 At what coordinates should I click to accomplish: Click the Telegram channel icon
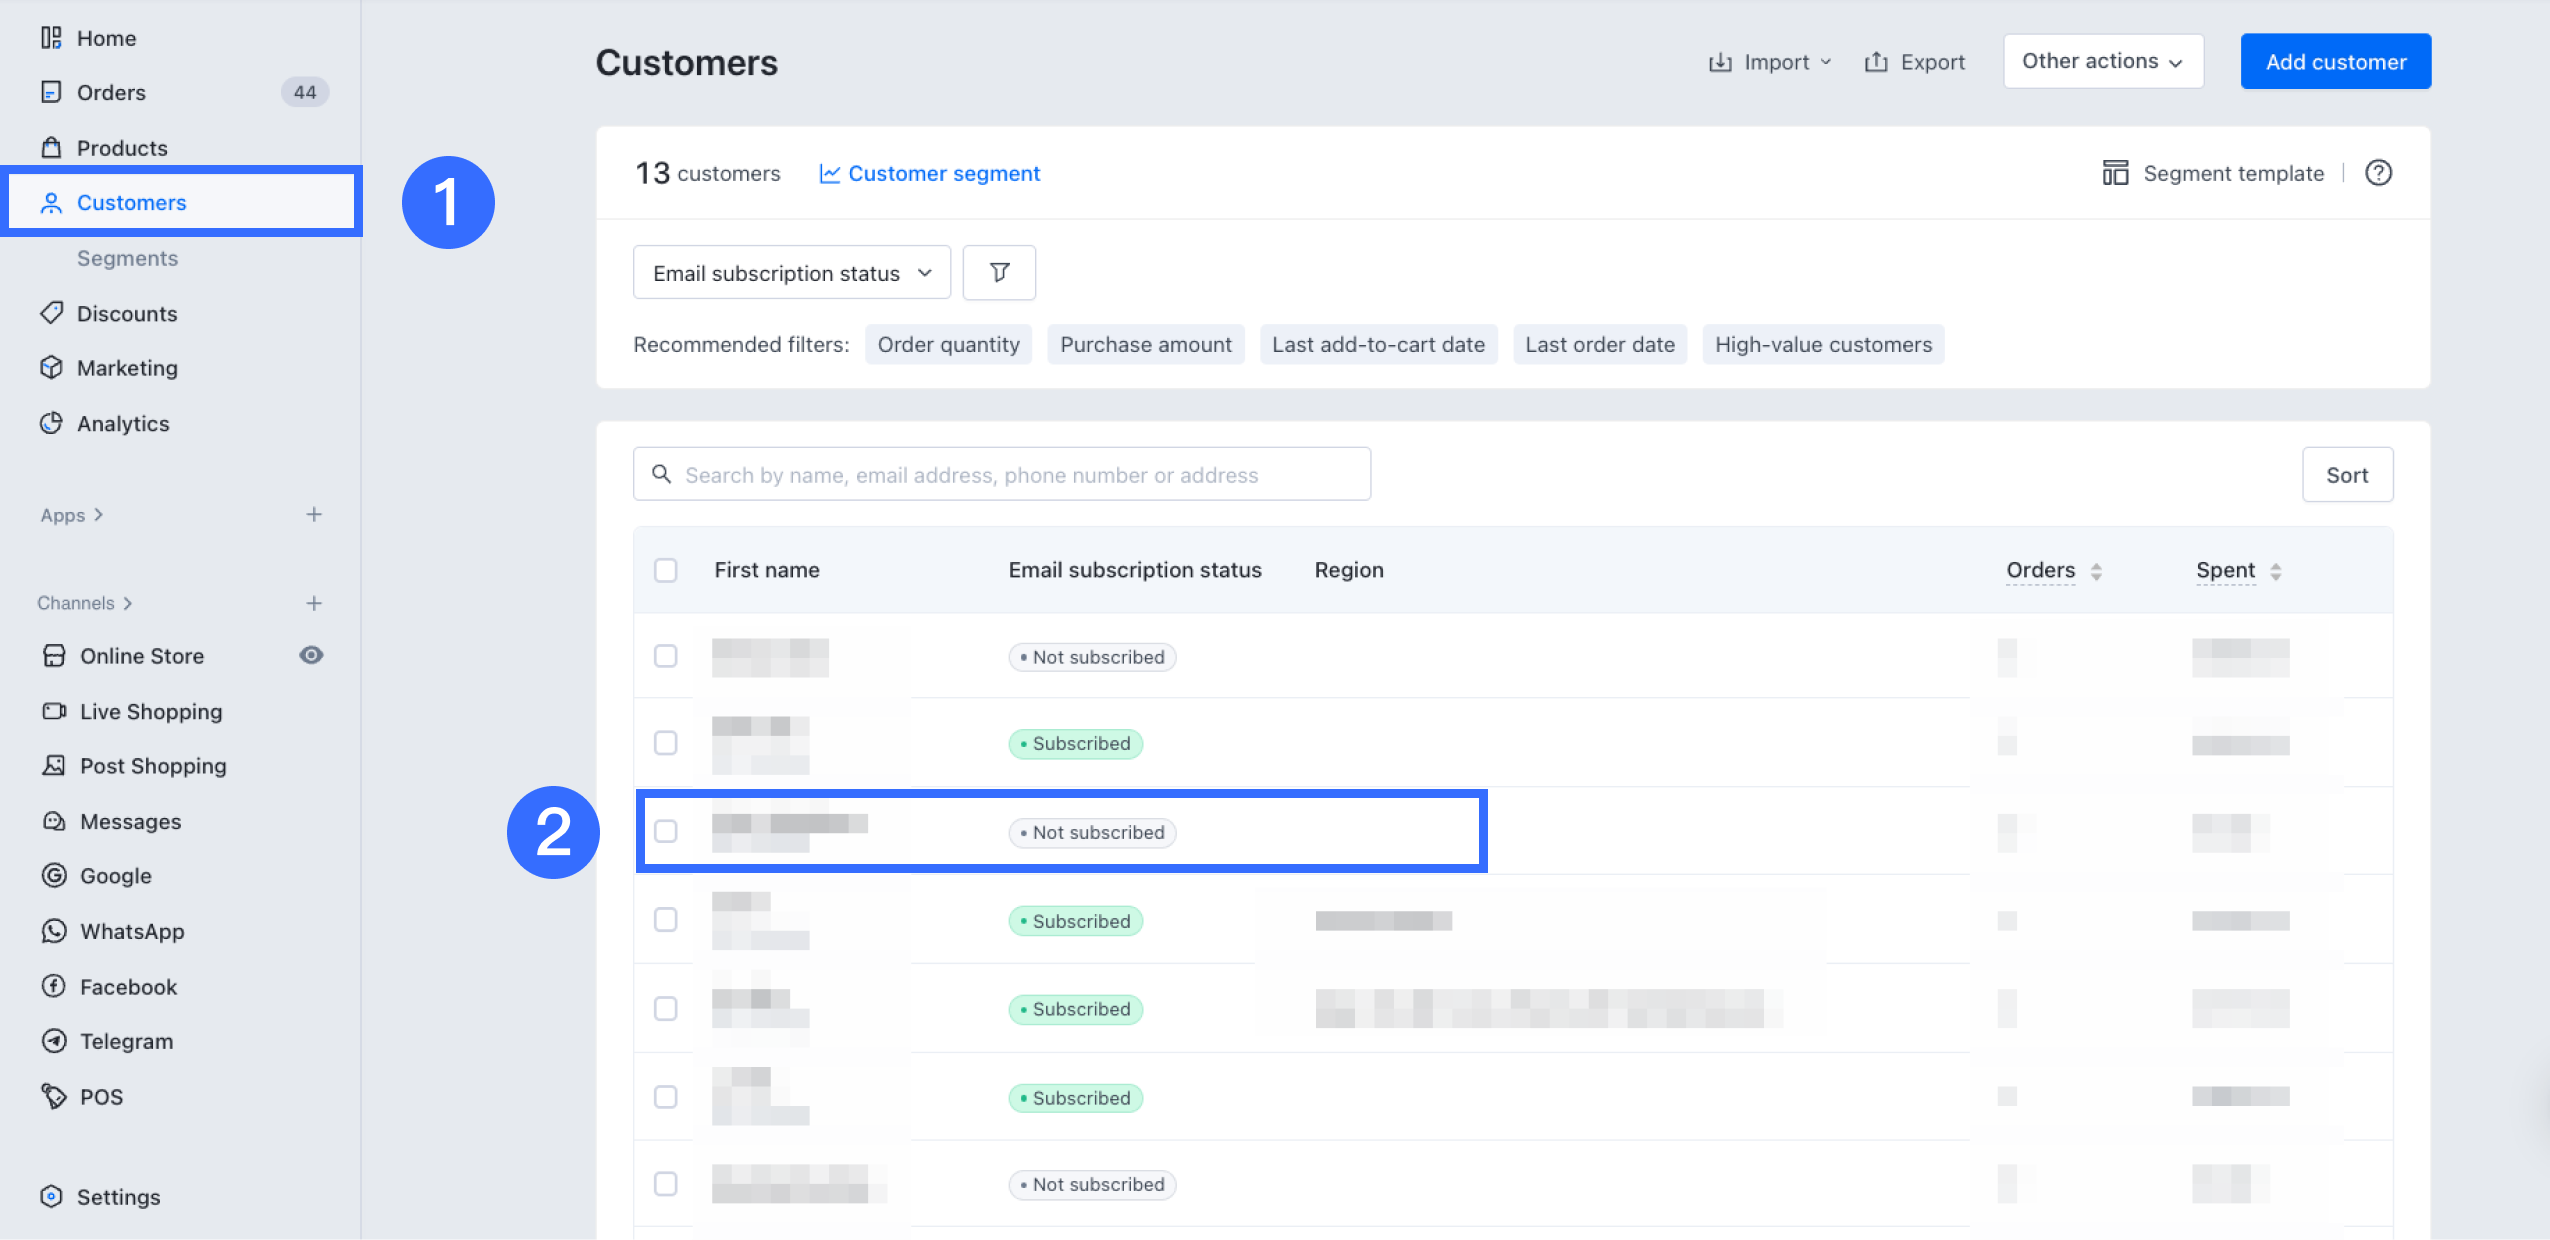tap(54, 1041)
